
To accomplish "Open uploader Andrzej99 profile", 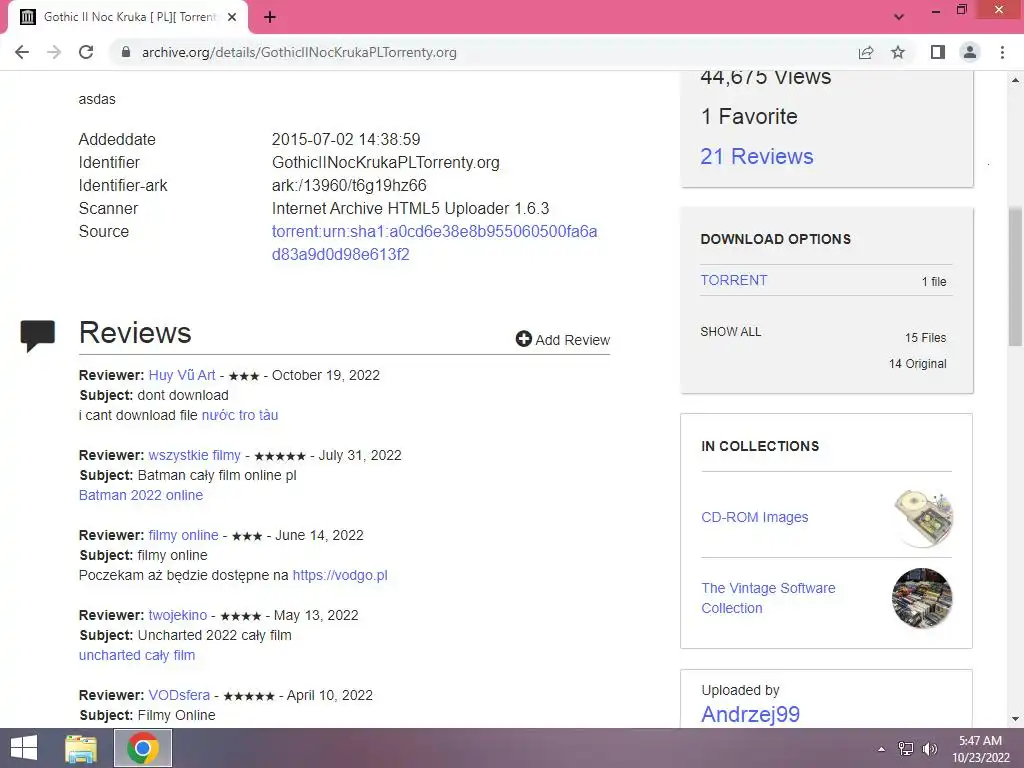I will [750, 714].
